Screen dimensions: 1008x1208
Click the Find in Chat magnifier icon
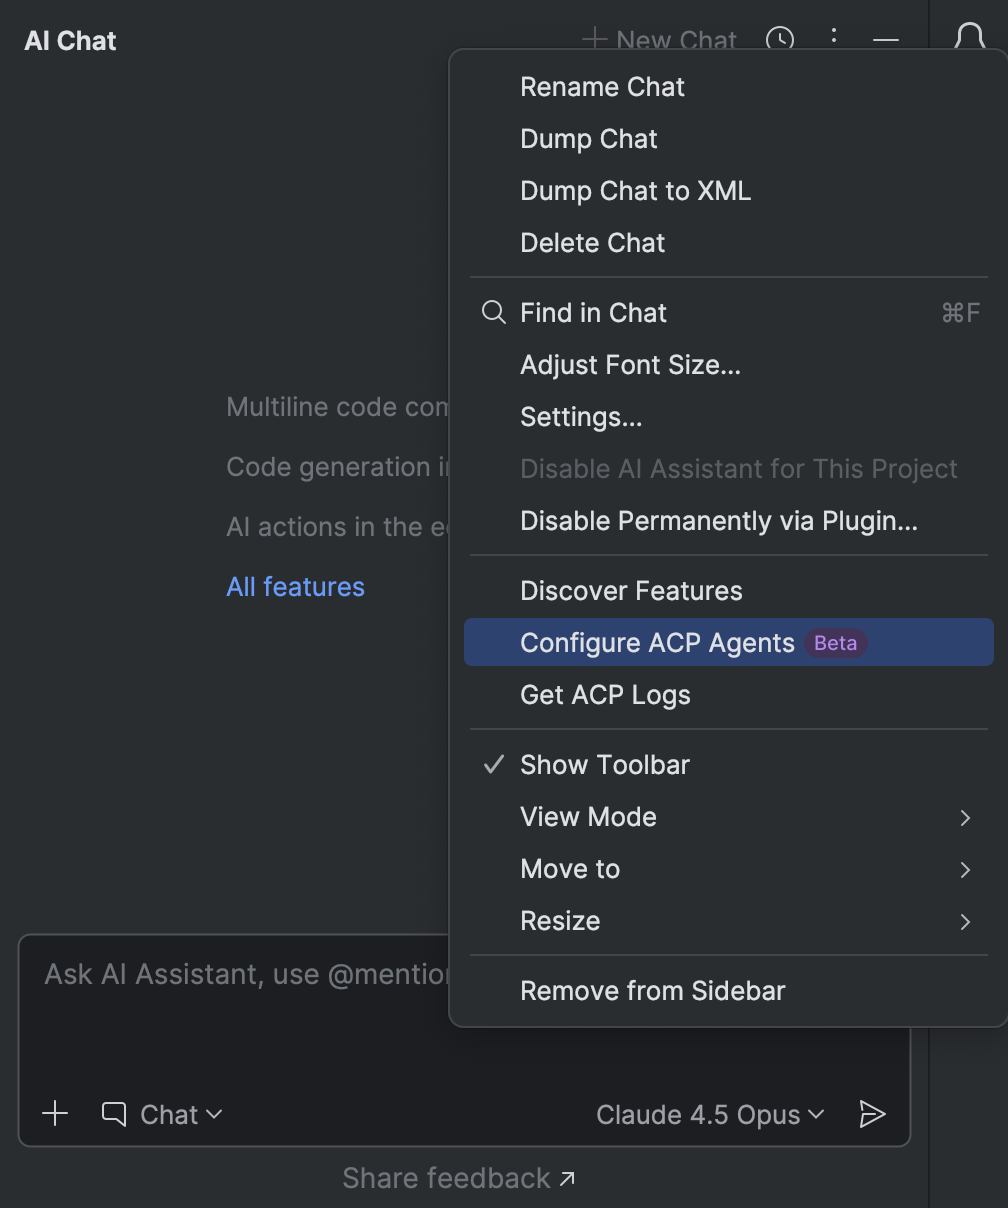(x=494, y=313)
